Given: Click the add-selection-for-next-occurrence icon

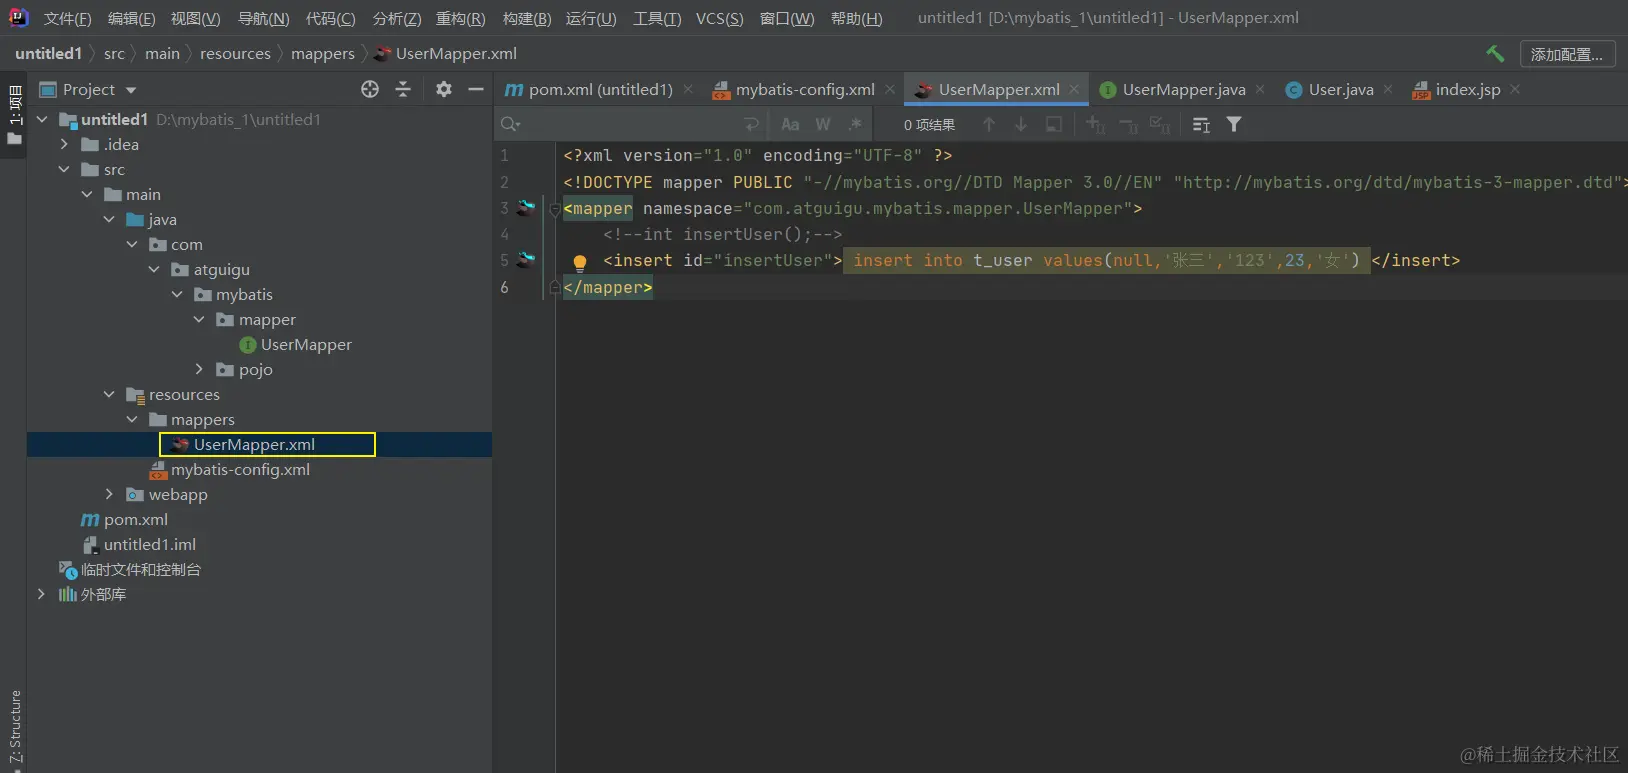Looking at the screenshot, I should 1096,124.
